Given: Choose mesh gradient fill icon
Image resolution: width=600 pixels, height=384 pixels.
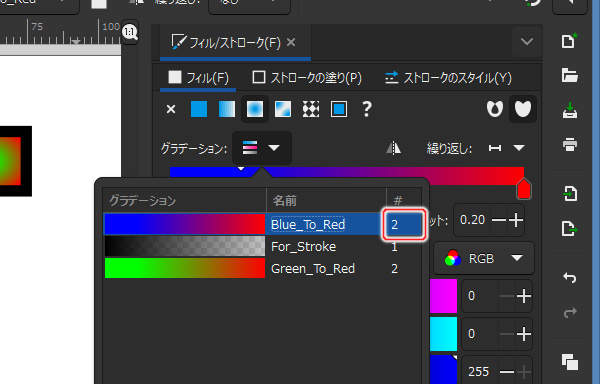Looking at the screenshot, I should (x=283, y=109).
